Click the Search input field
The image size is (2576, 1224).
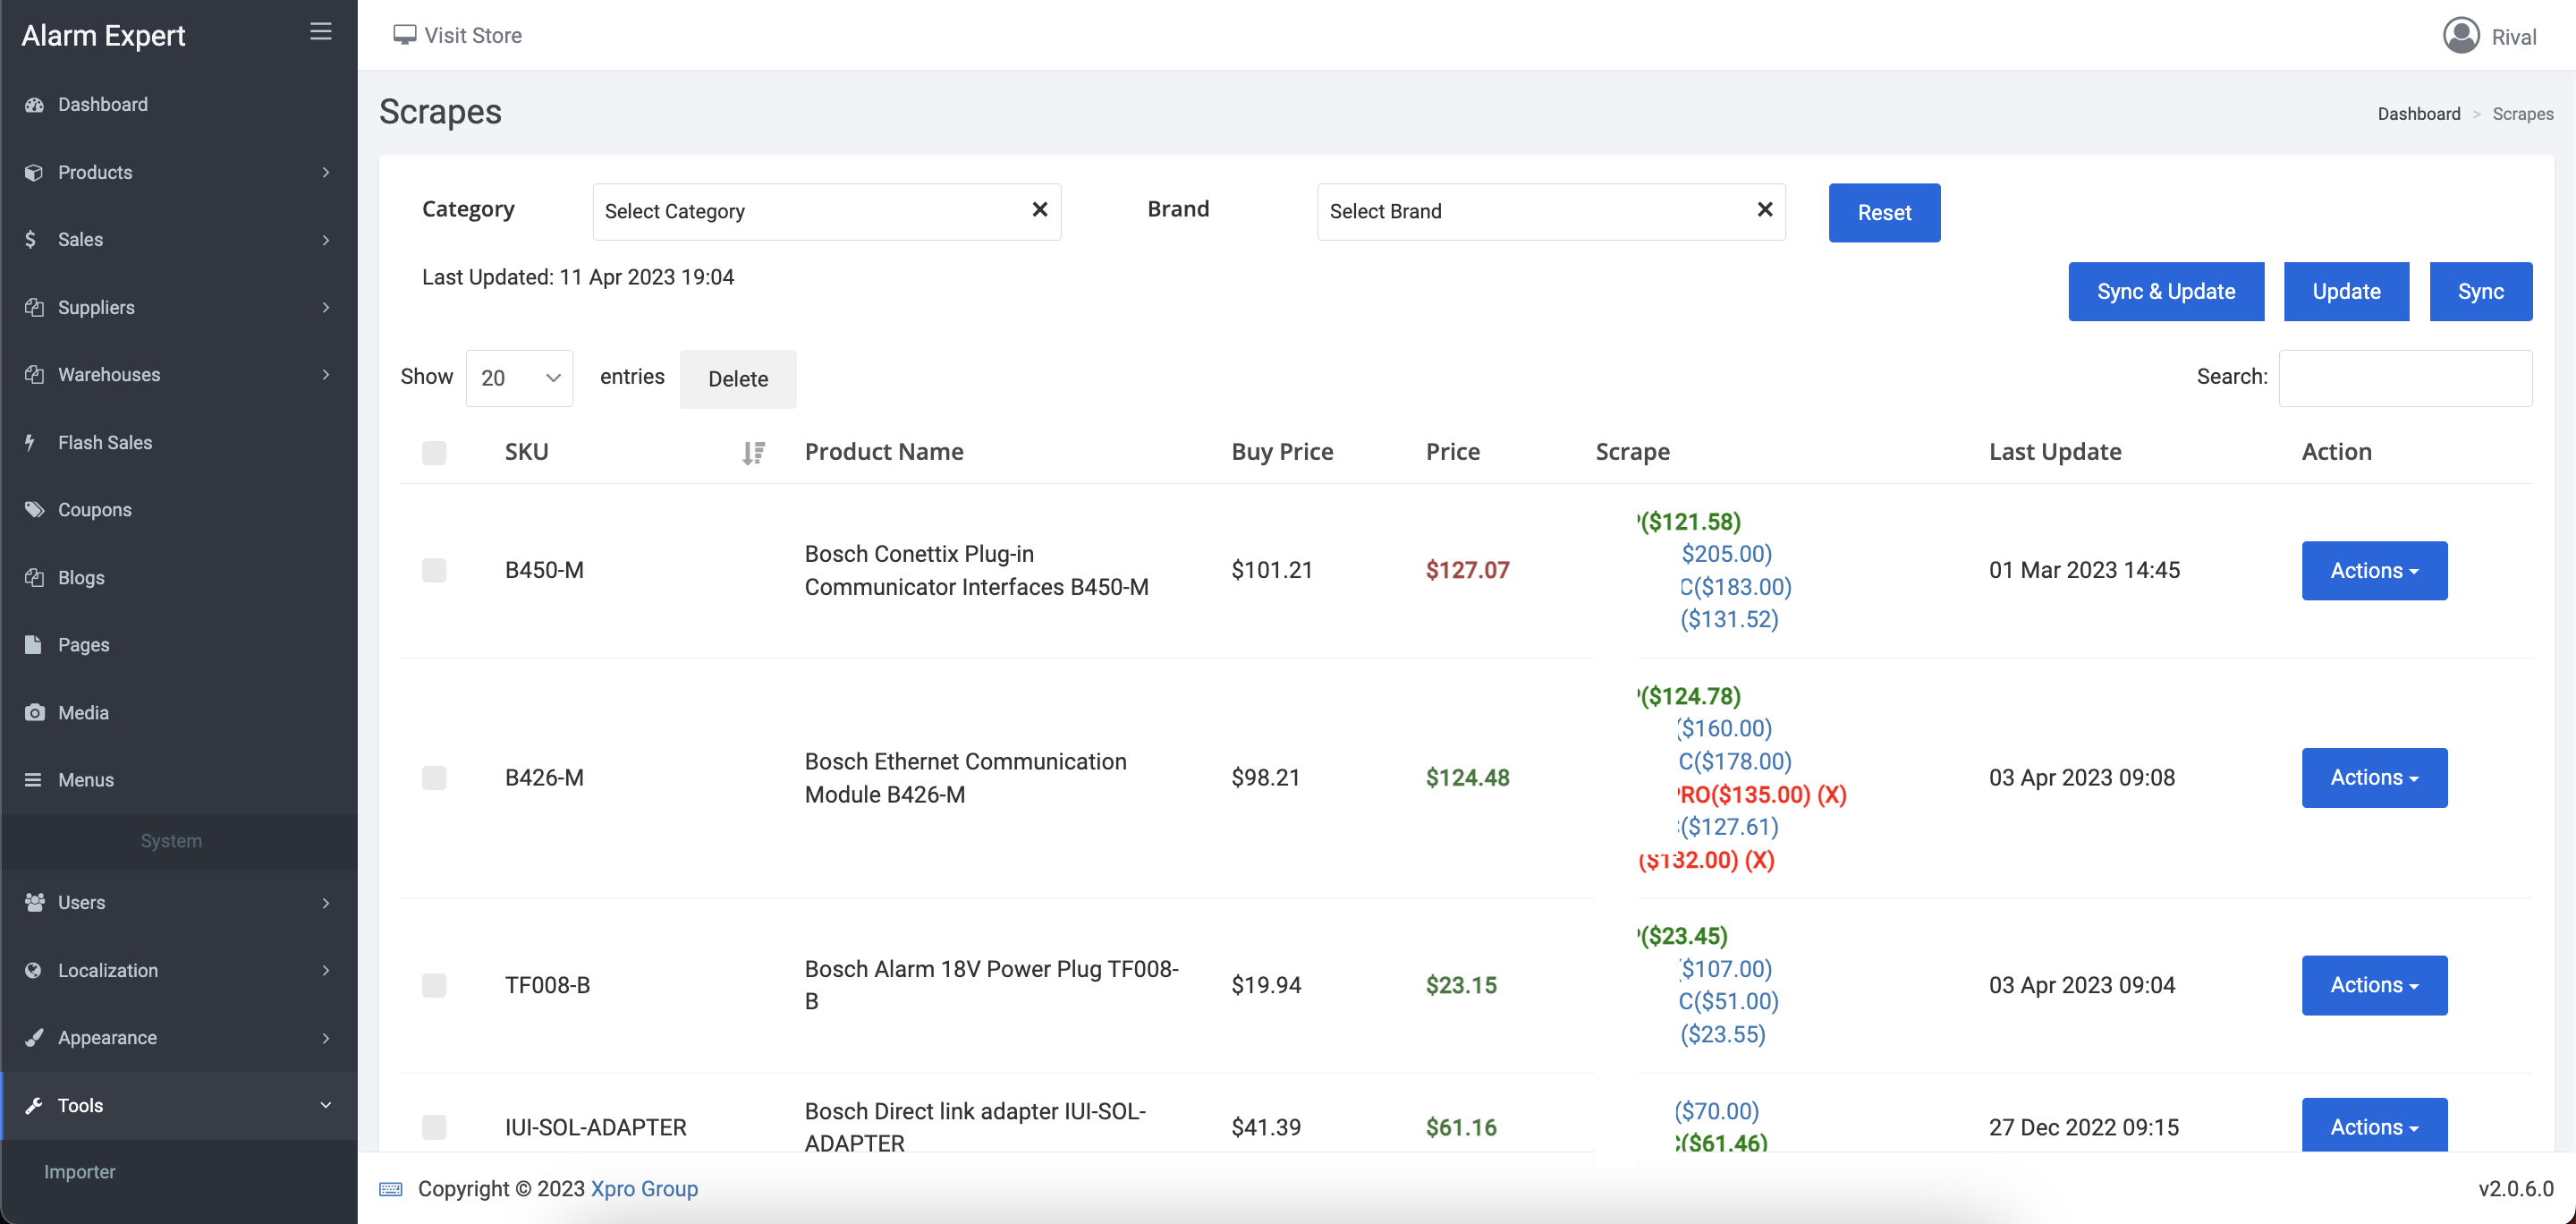(2404, 378)
